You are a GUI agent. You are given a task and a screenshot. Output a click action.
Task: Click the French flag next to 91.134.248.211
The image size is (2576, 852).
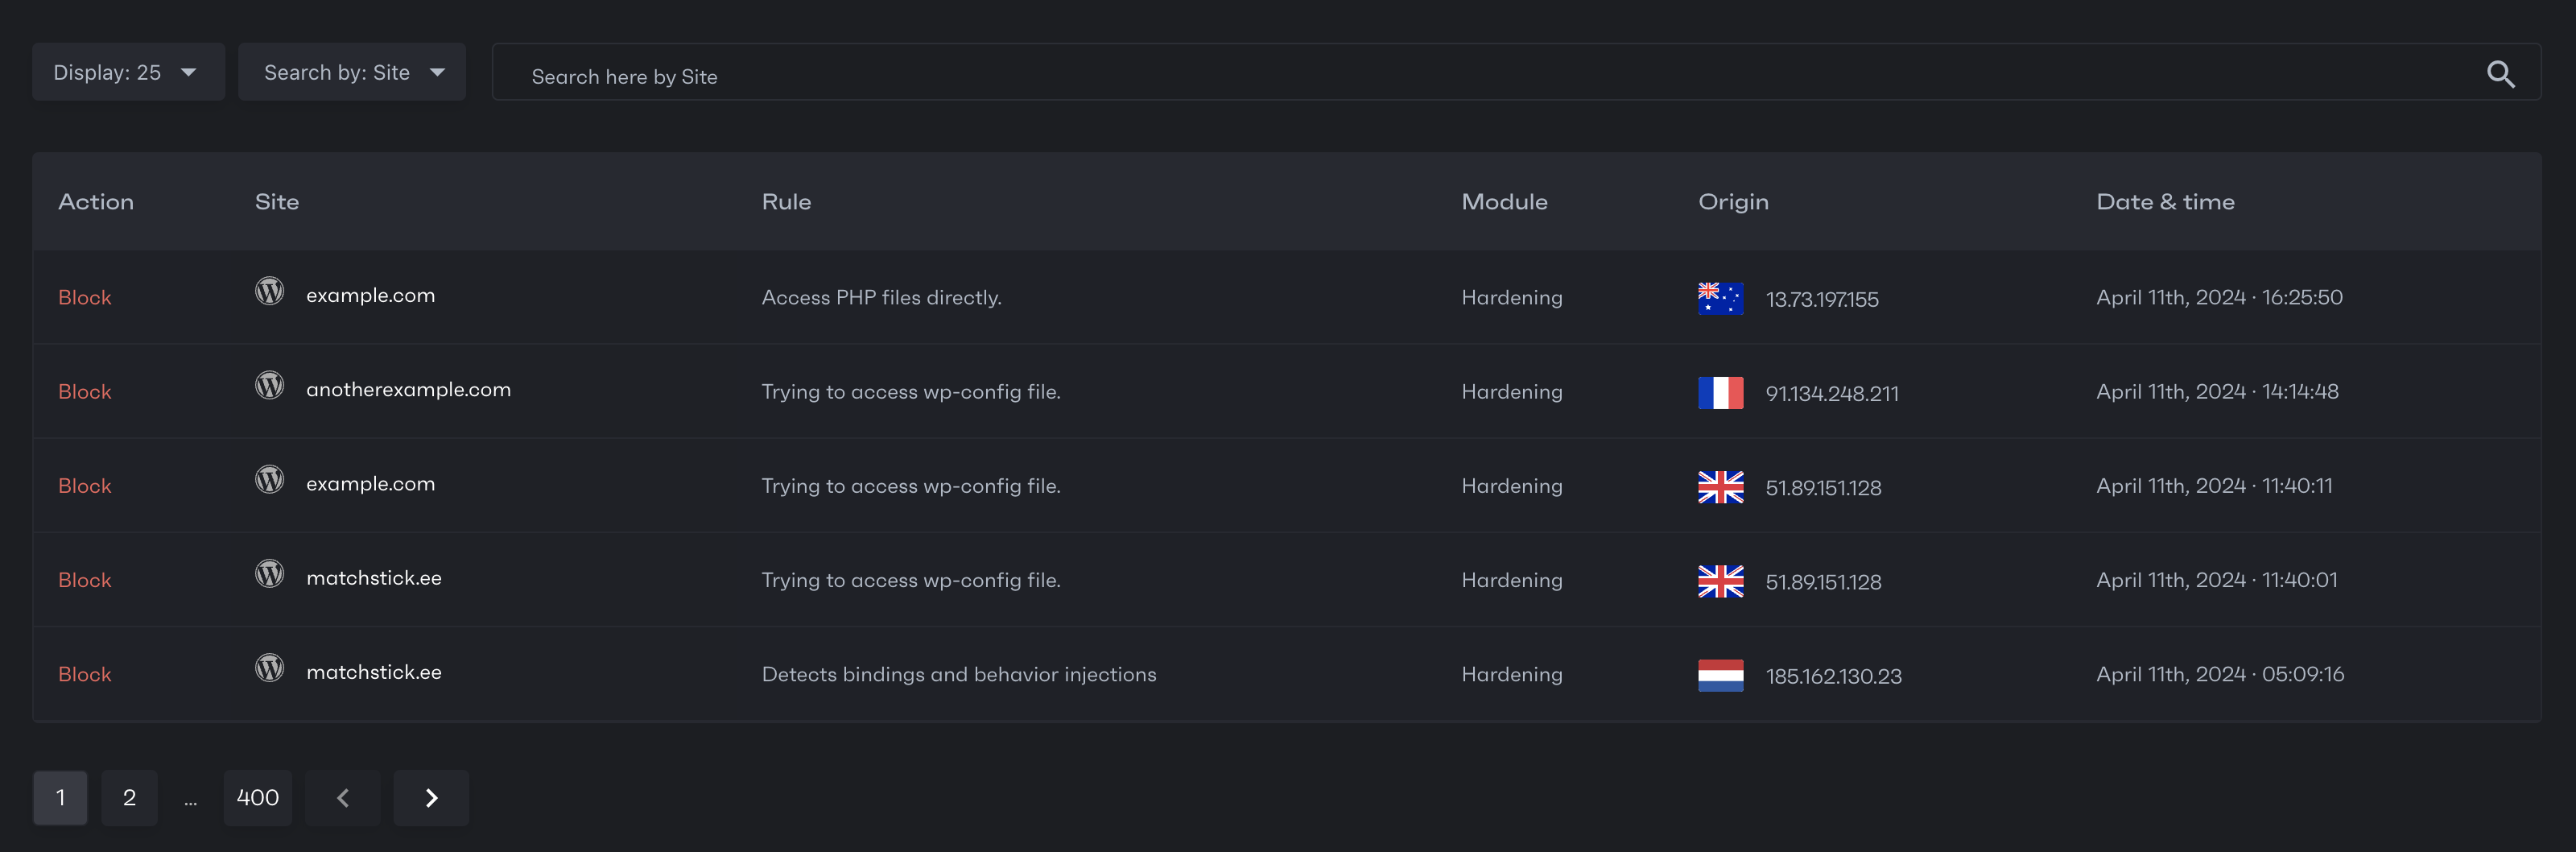point(1720,393)
